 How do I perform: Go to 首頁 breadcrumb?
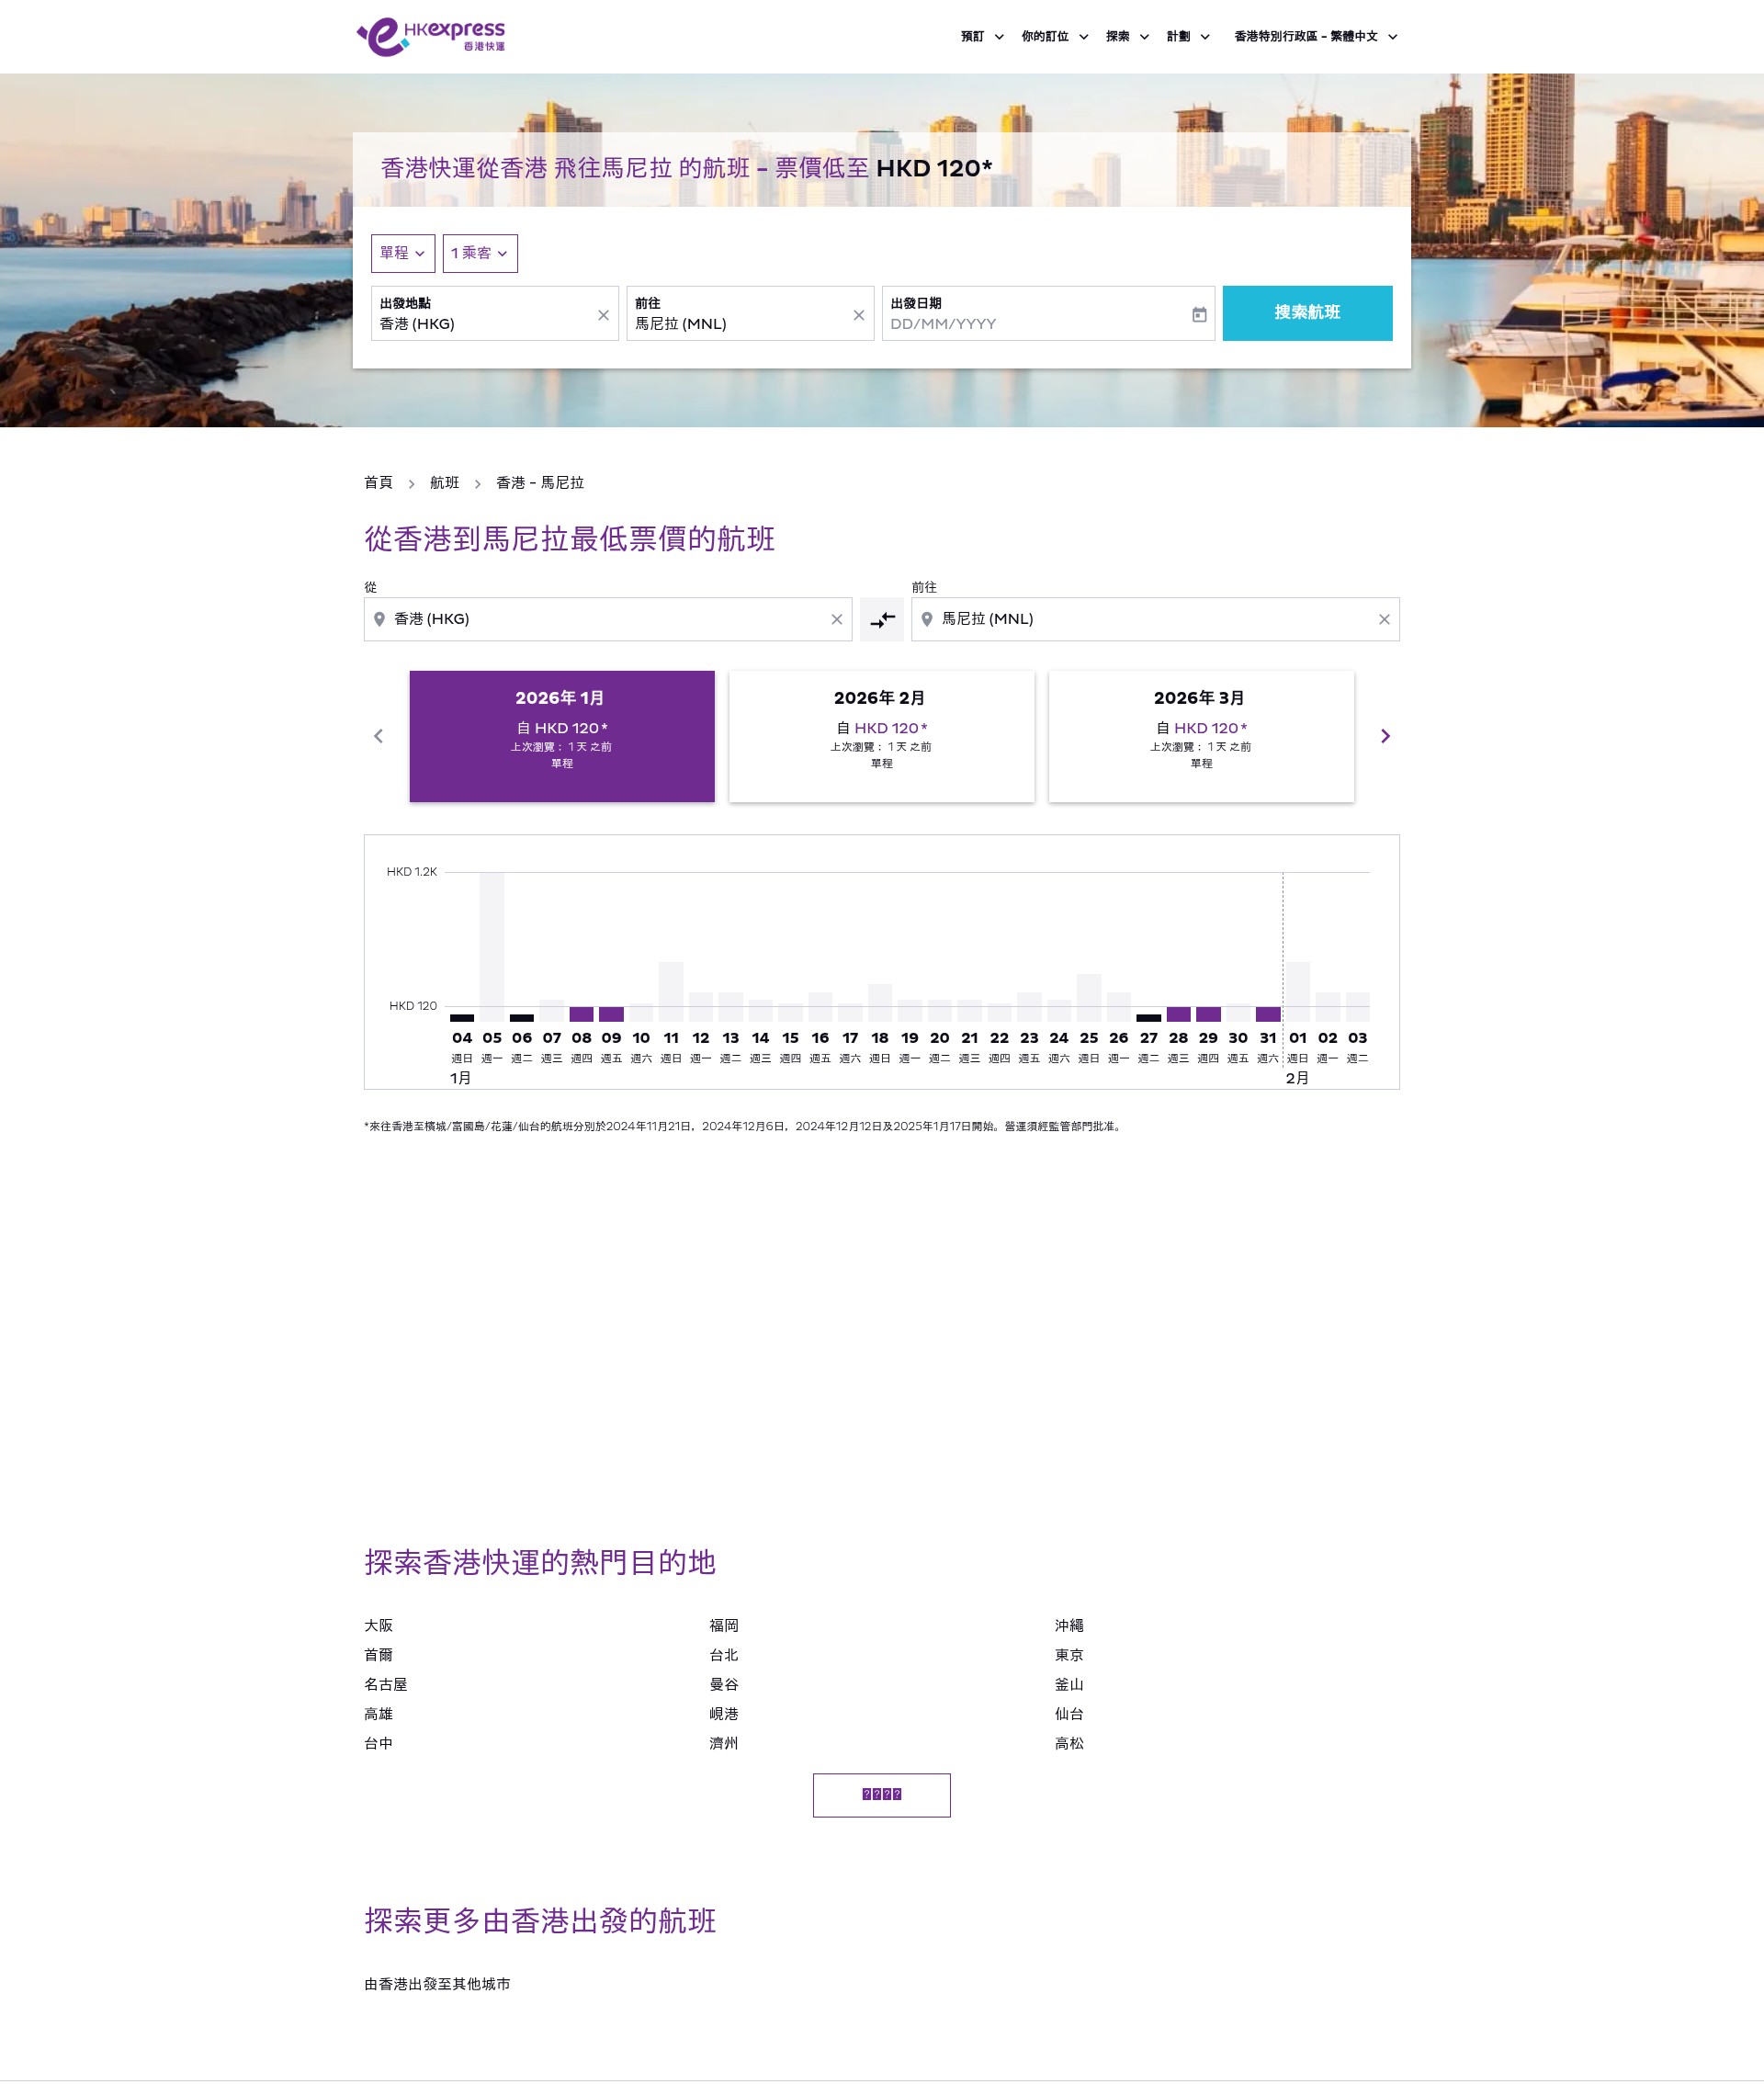click(378, 483)
